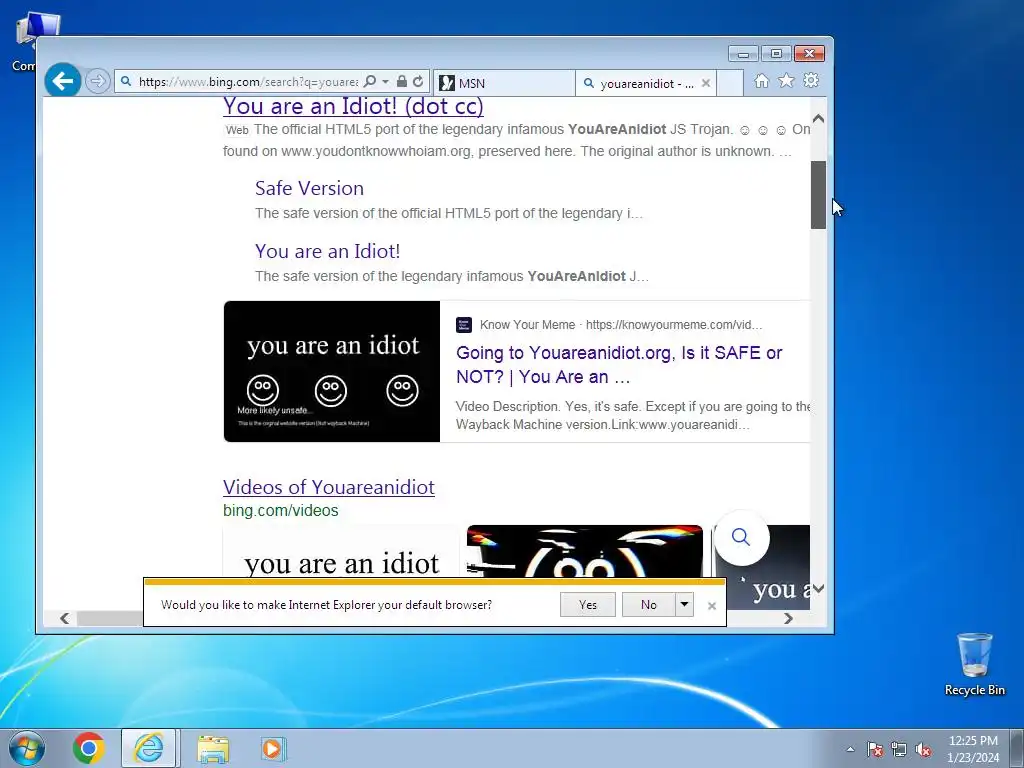Viewport: 1024px width, 768px height.
Task: View the security lock icon report
Action: coord(402,82)
